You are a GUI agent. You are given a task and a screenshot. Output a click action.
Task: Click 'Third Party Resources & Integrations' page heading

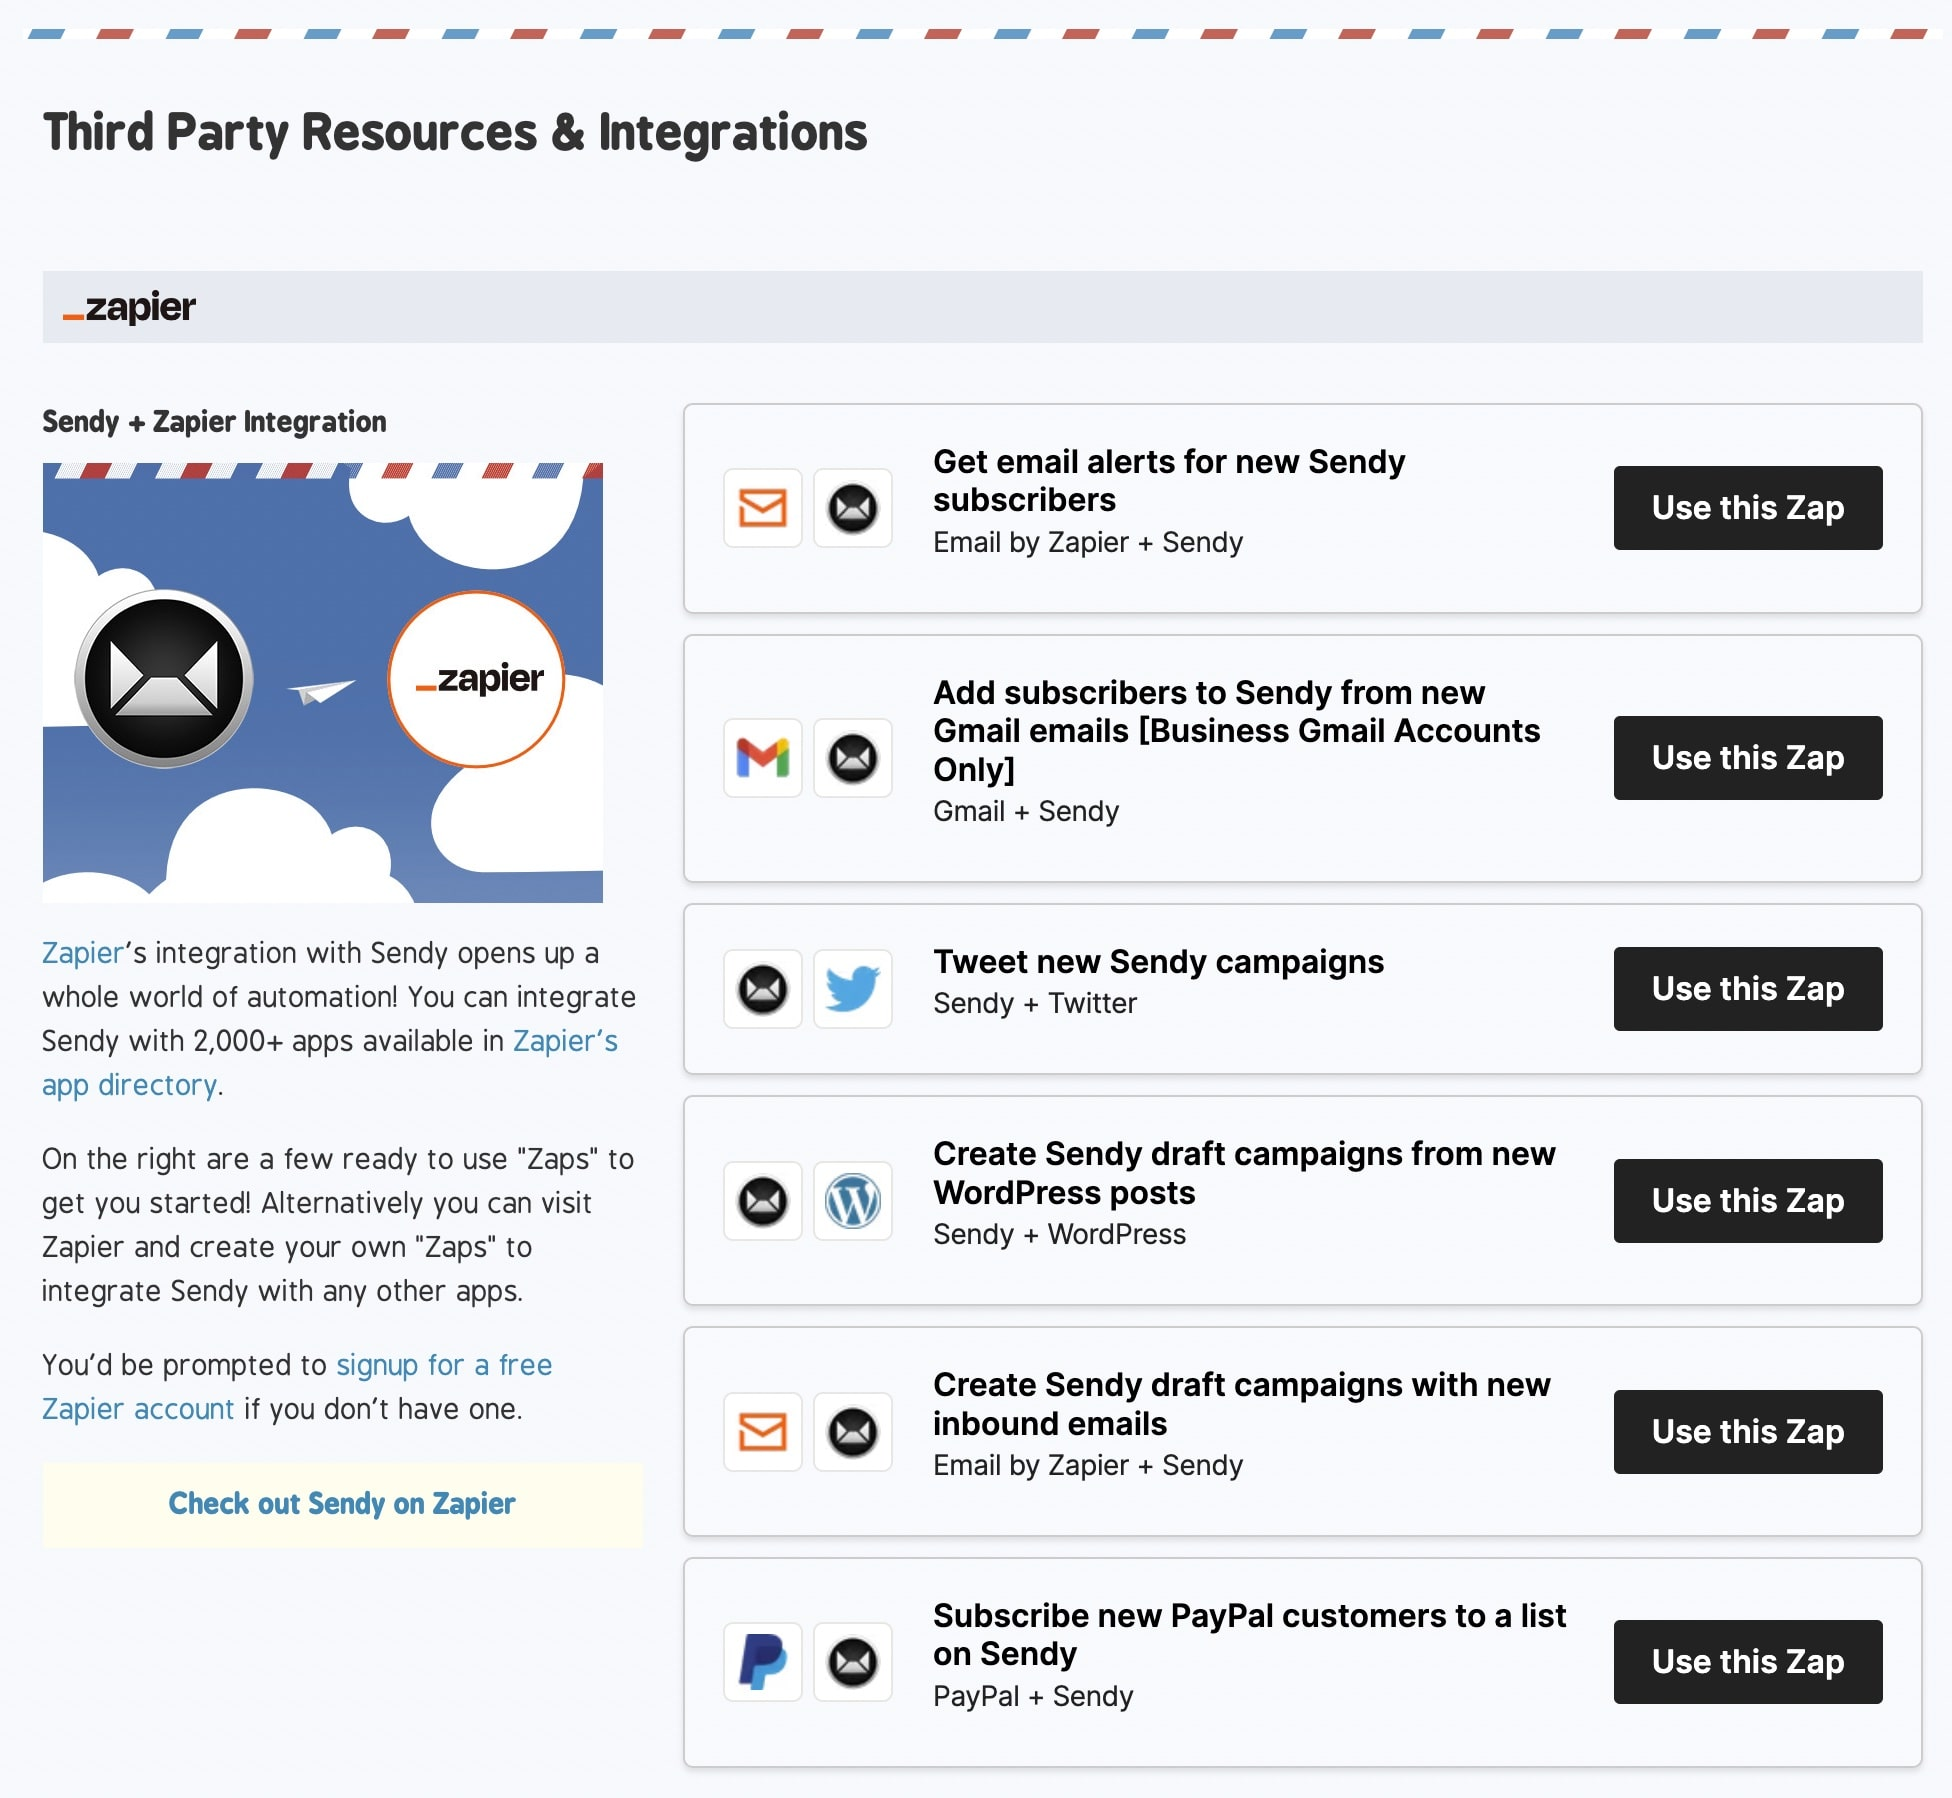(x=455, y=133)
